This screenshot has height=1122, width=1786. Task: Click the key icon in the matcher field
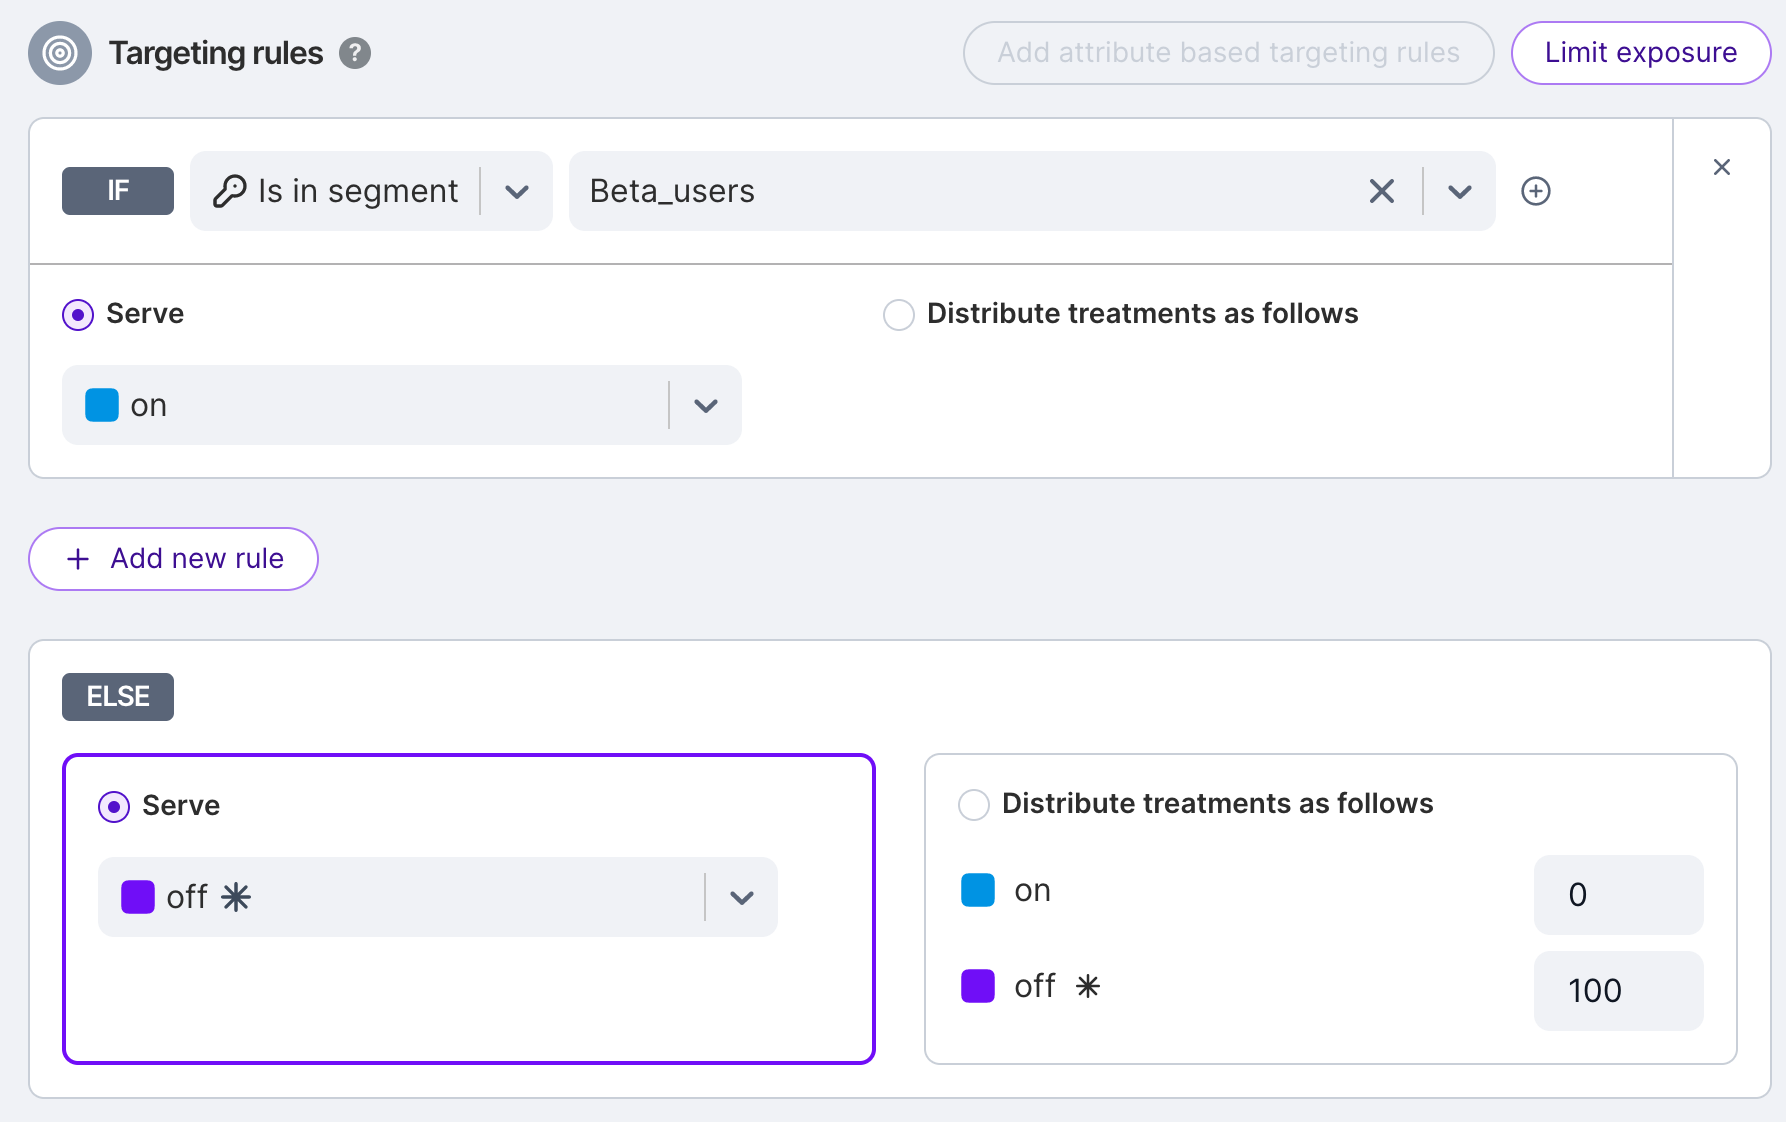point(230,191)
